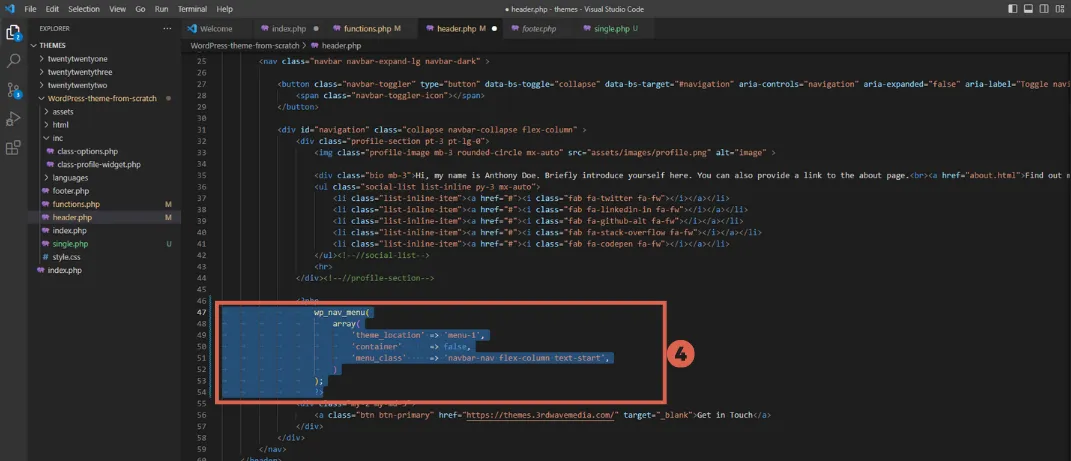1071x461 pixels.
Task: Switch to the footer.php editor tab
Action: tap(538, 29)
